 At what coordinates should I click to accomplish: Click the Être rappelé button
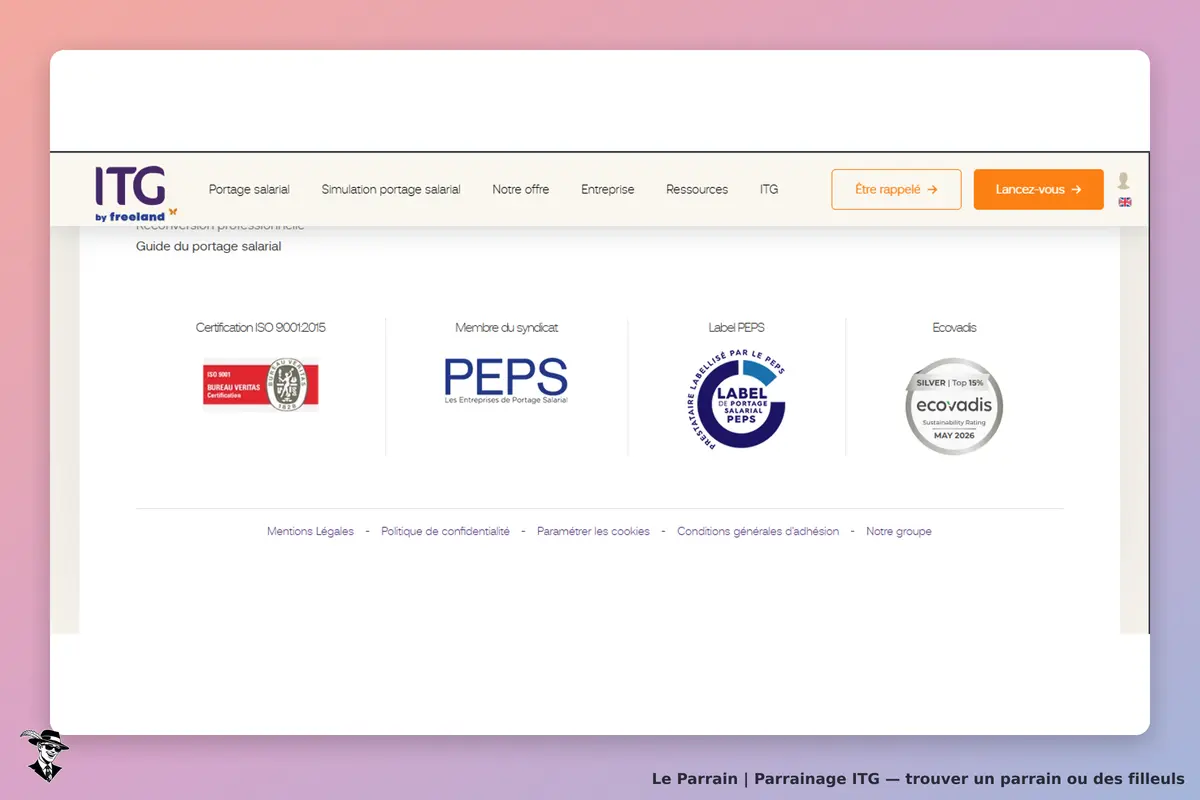tap(896, 189)
